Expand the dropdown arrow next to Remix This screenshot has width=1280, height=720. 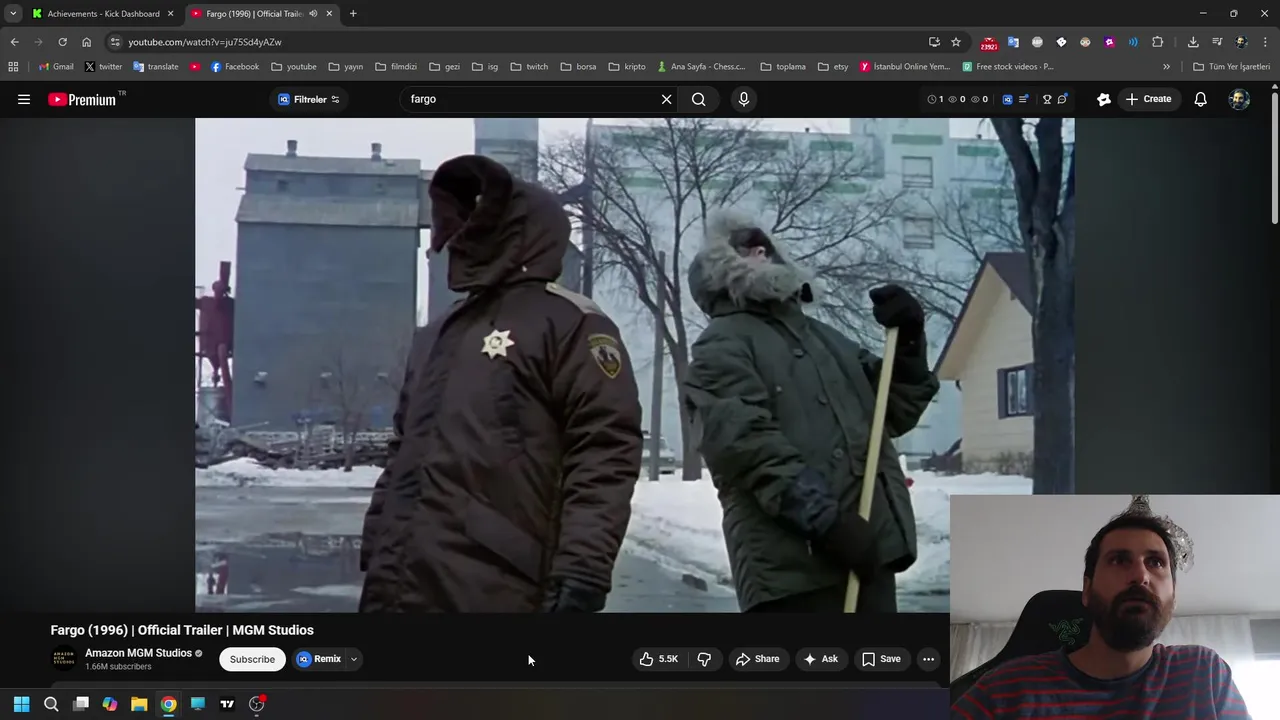point(353,659)
